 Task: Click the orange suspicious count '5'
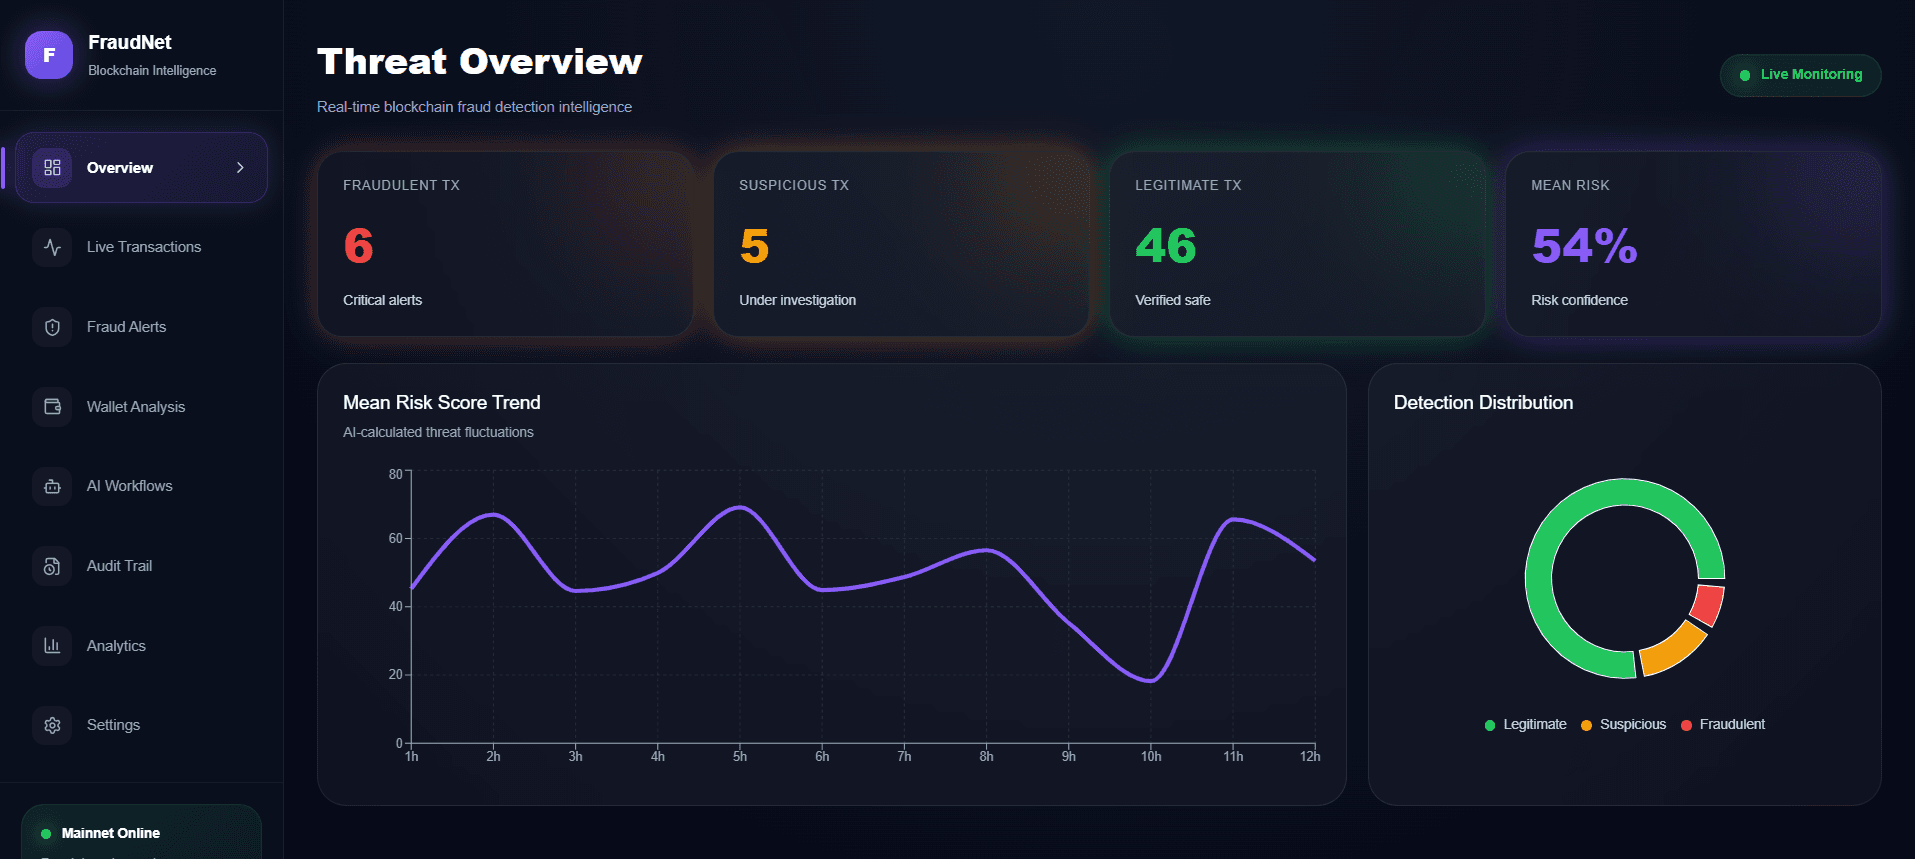click(754, 246)
